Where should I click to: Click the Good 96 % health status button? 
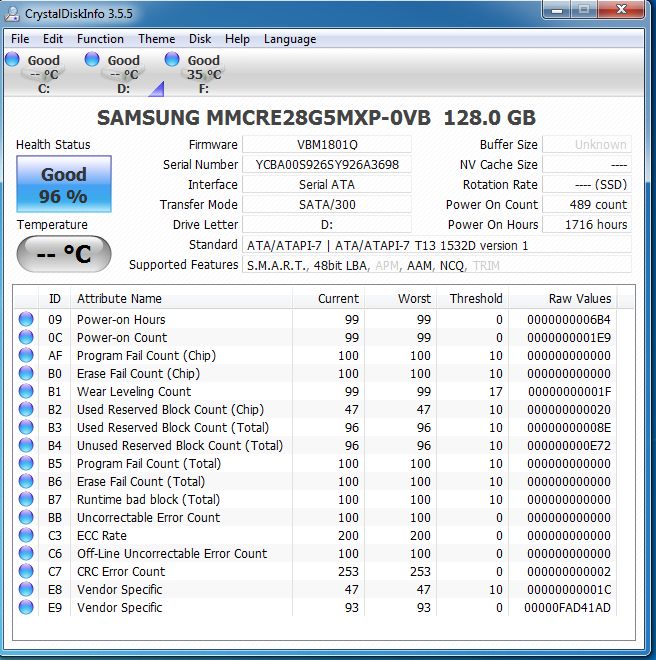click(64, 184)
